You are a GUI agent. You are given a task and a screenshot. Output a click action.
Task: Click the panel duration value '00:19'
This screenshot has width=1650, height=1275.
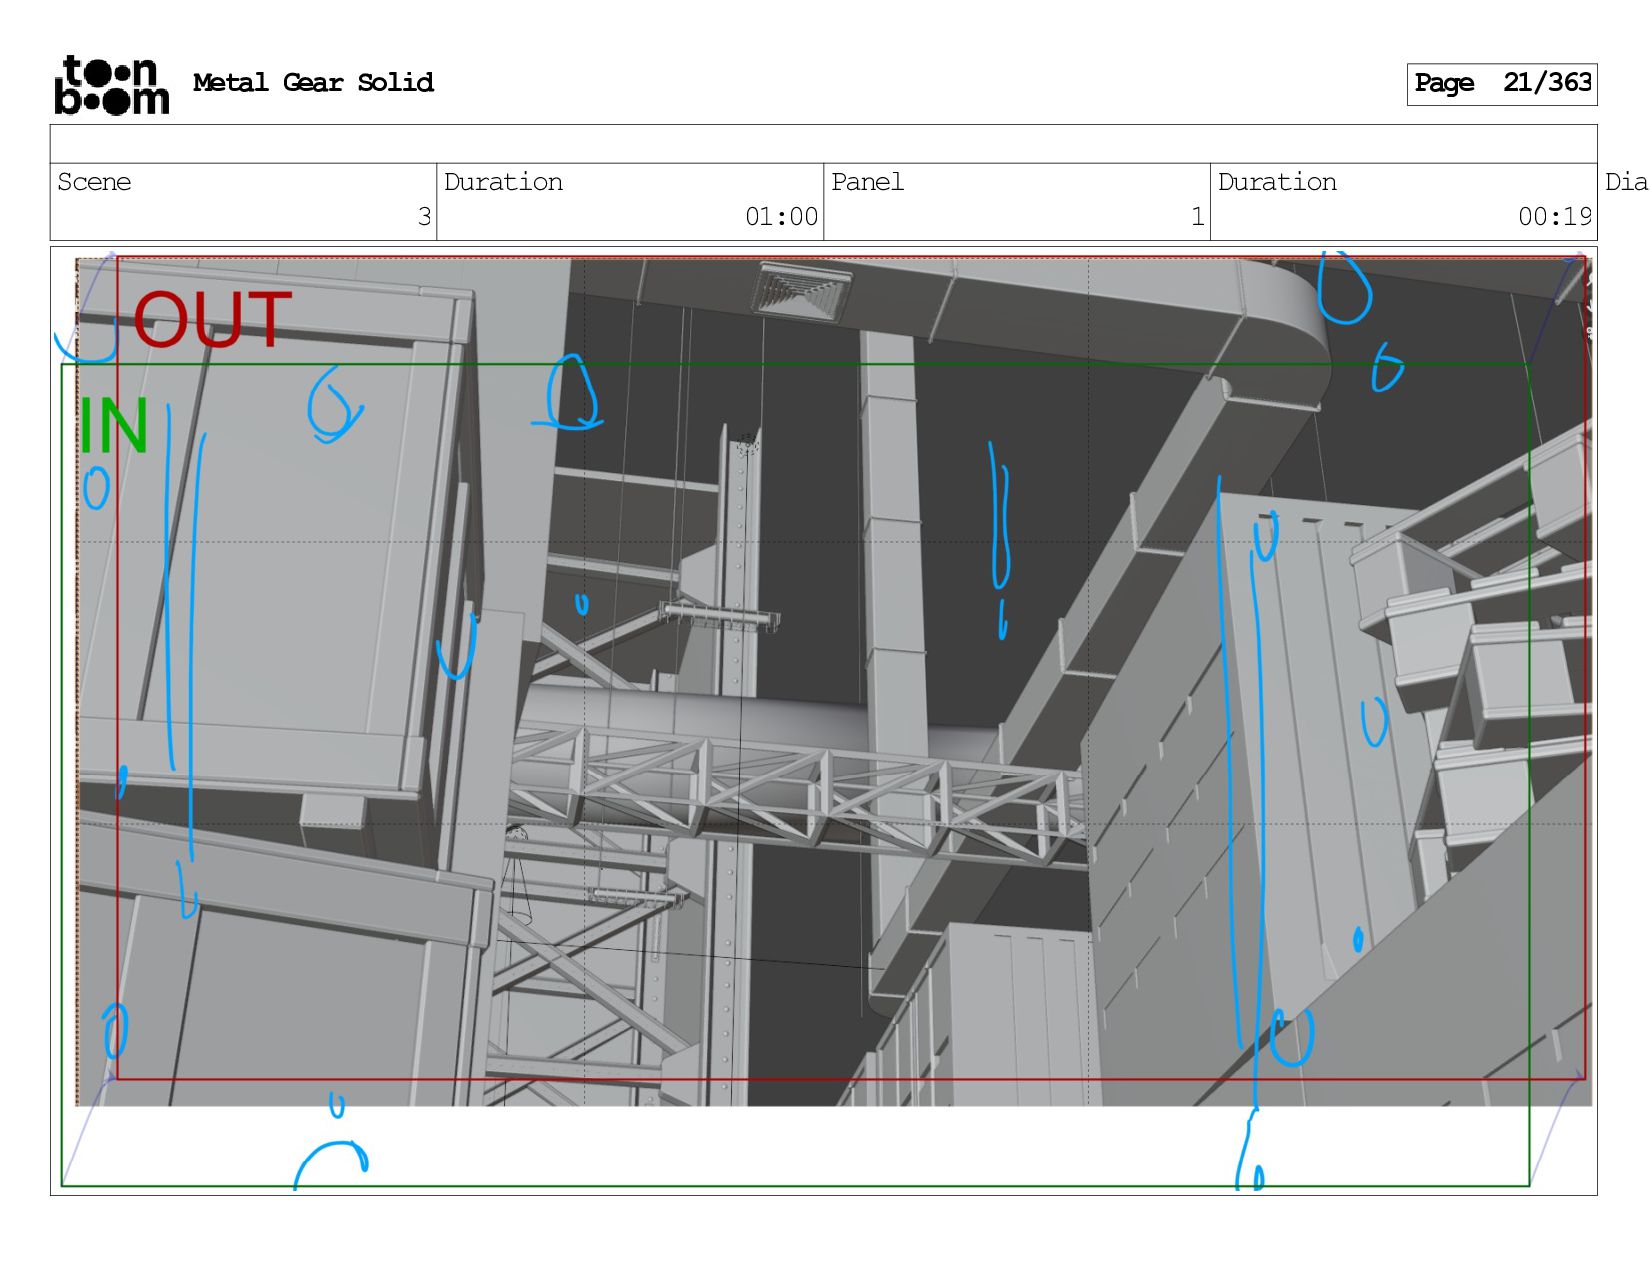pyautogui.click(x=1555, y=217)
